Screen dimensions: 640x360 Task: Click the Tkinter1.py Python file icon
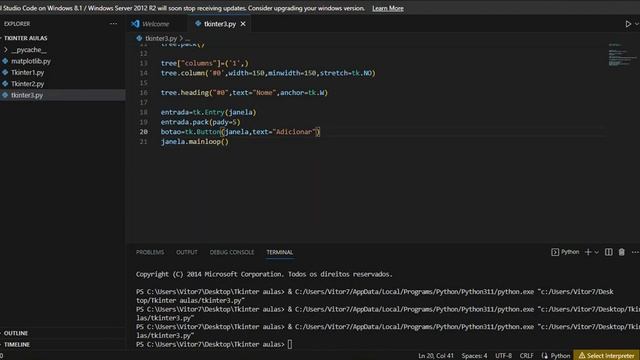pos(5,73)
